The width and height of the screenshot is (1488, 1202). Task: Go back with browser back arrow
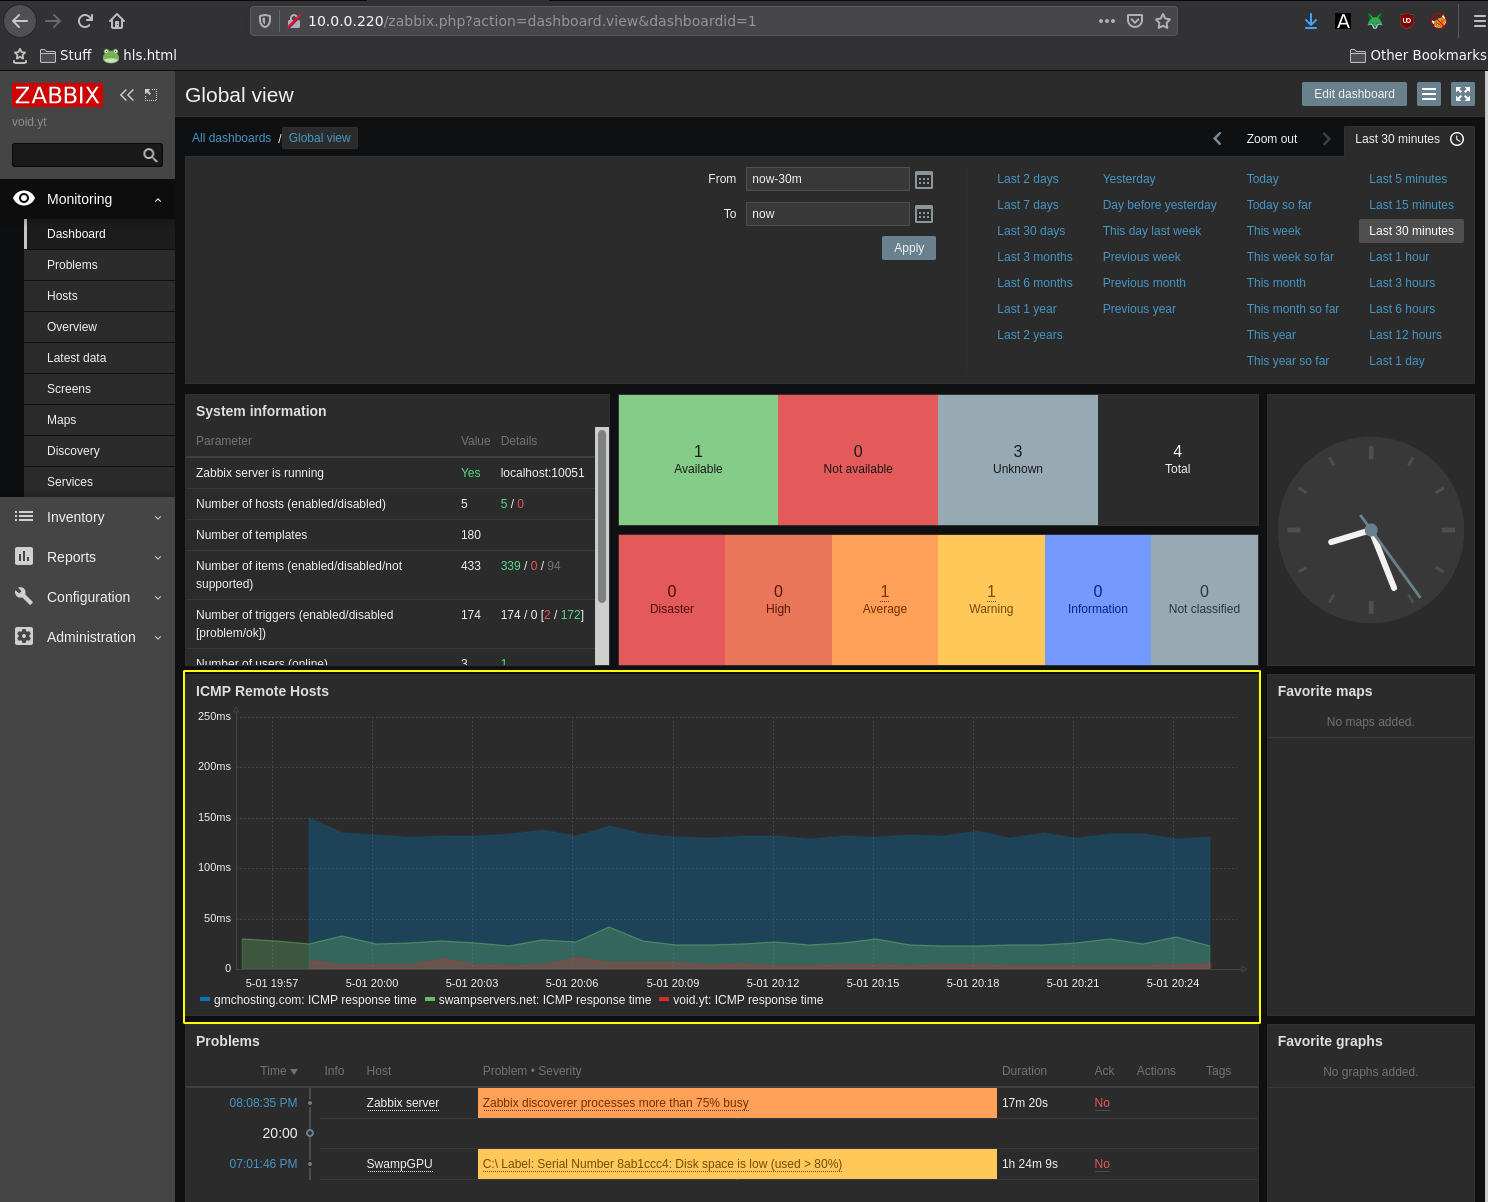(x=20, y=21)
